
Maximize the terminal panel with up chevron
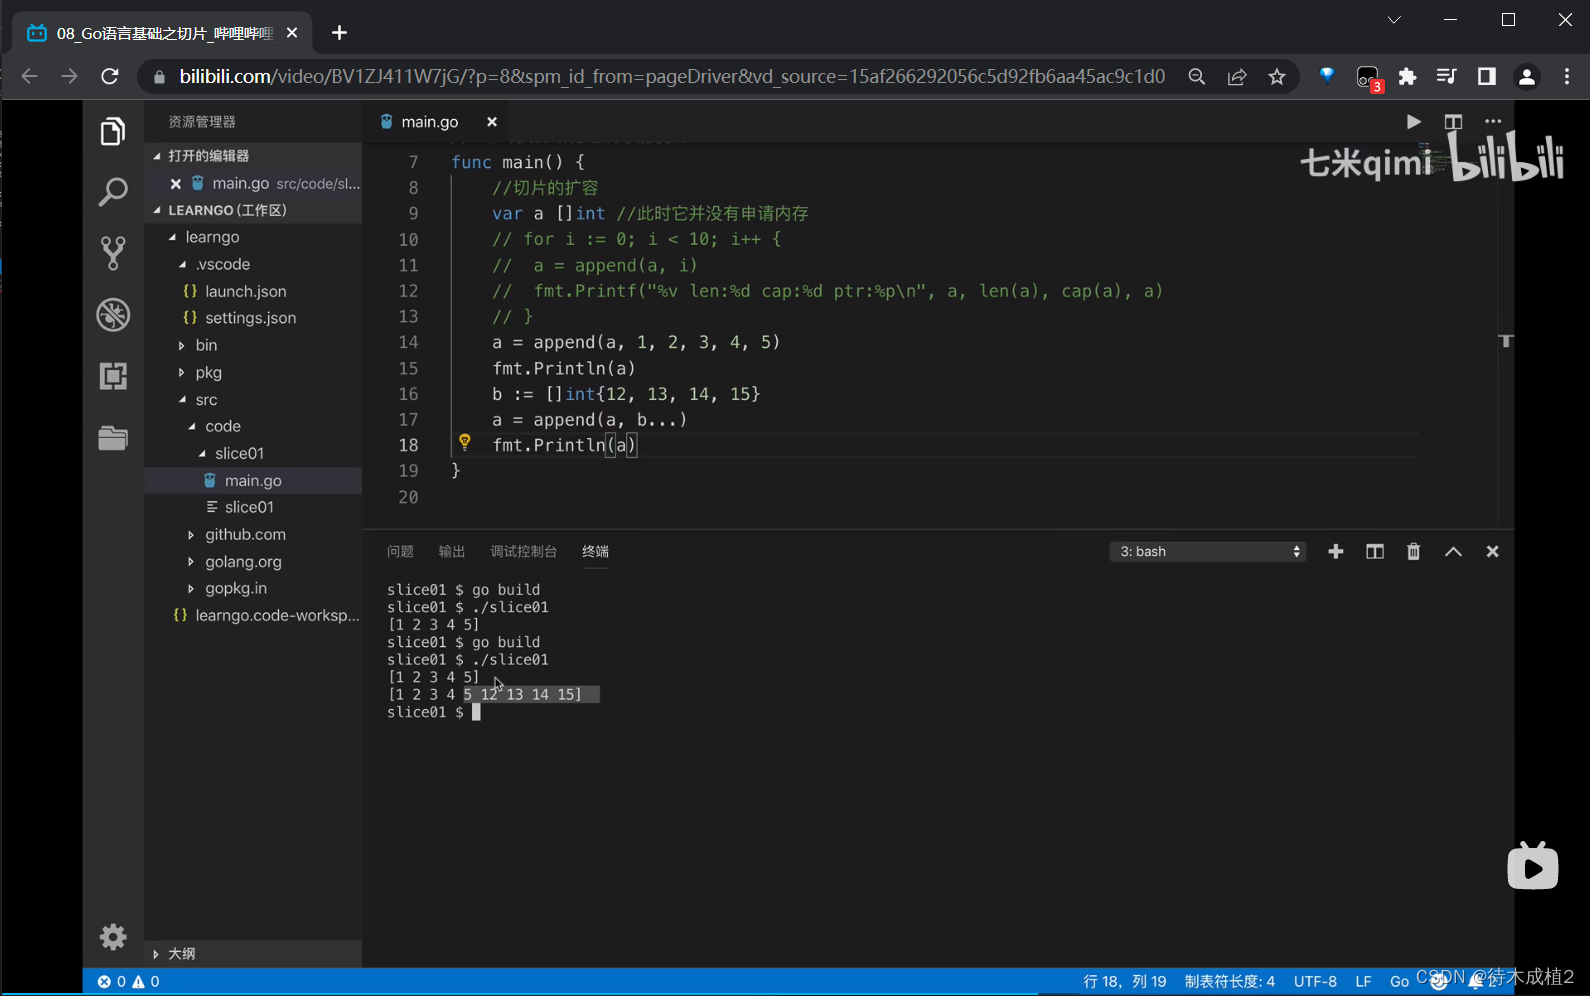coord(1453,552)
